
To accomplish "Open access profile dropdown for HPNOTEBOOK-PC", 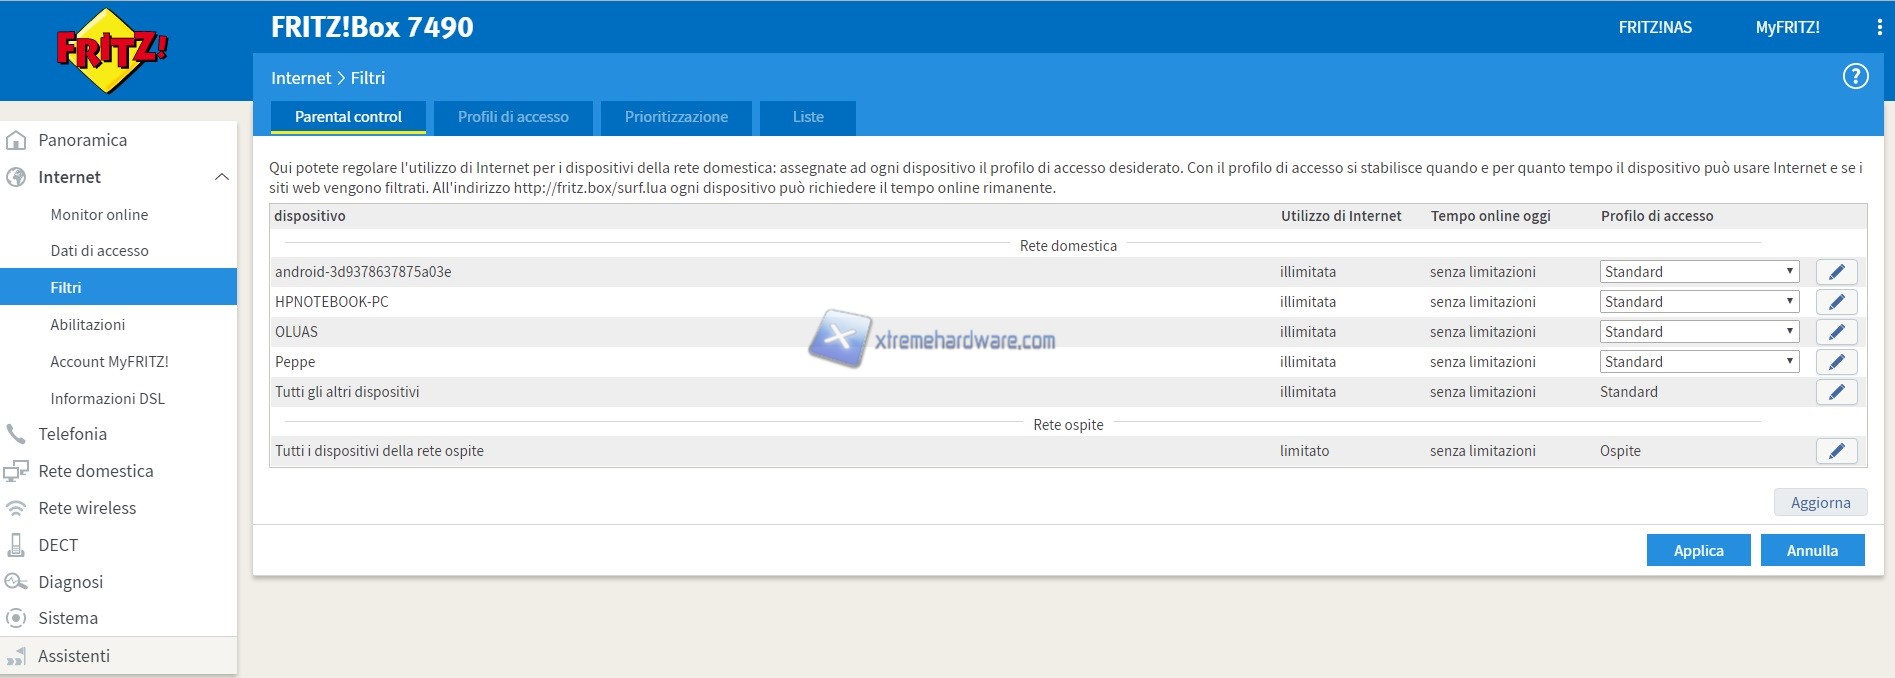I will click(1698, 302).
